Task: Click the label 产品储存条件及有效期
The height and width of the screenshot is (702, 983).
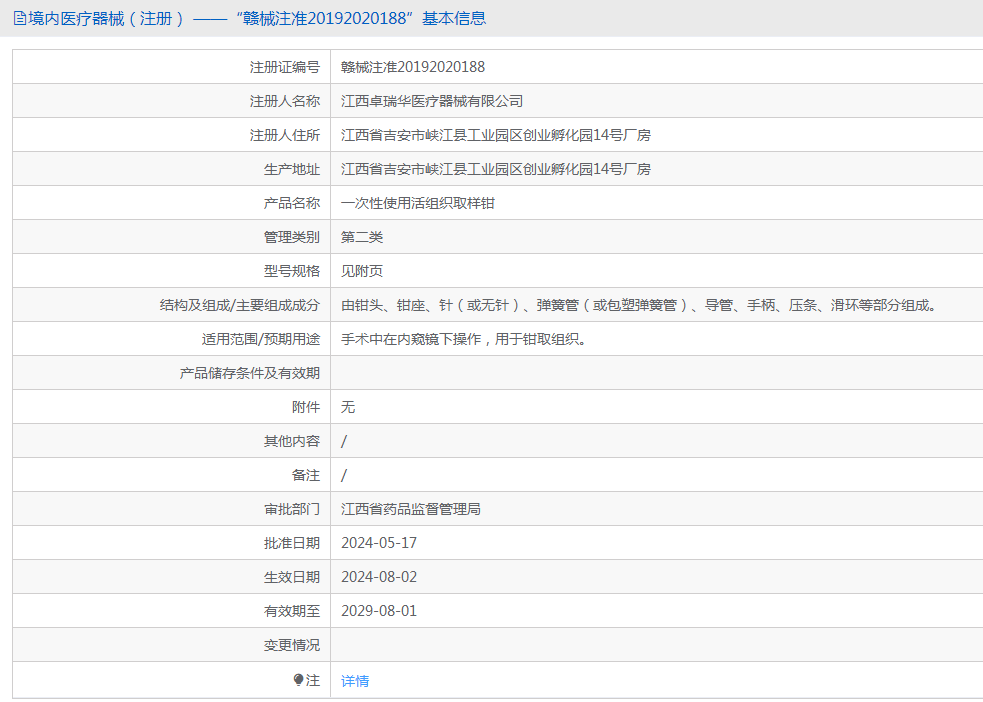Action: (x=250, y=373)
